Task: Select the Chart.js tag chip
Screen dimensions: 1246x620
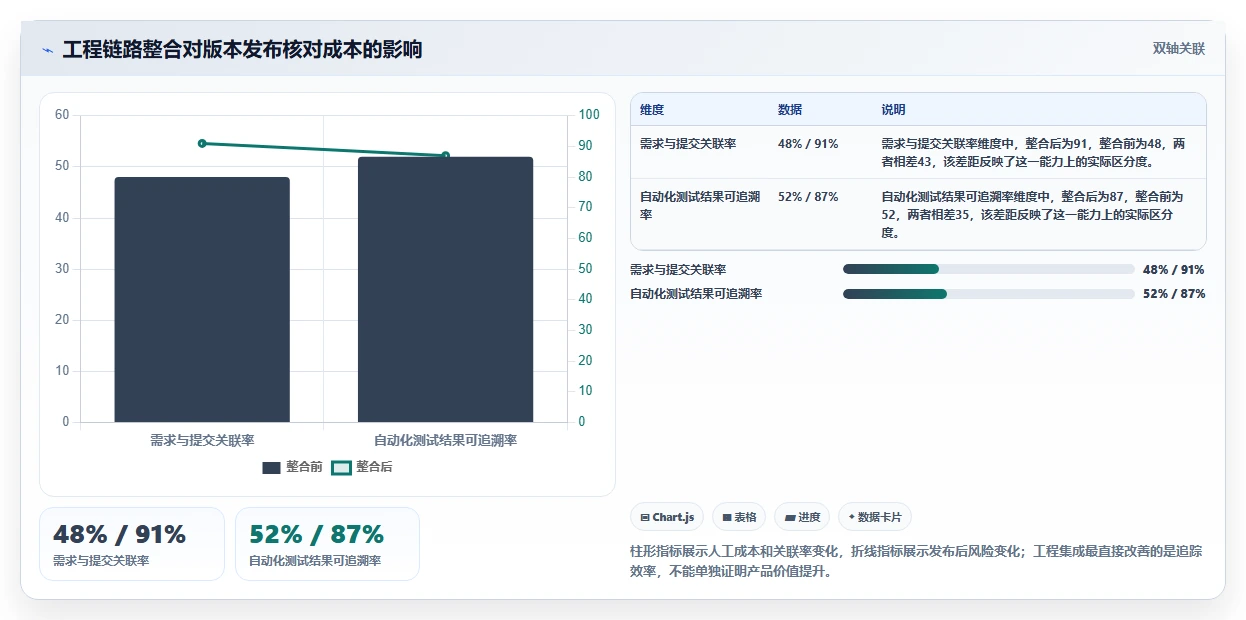Action: [667, 517]
